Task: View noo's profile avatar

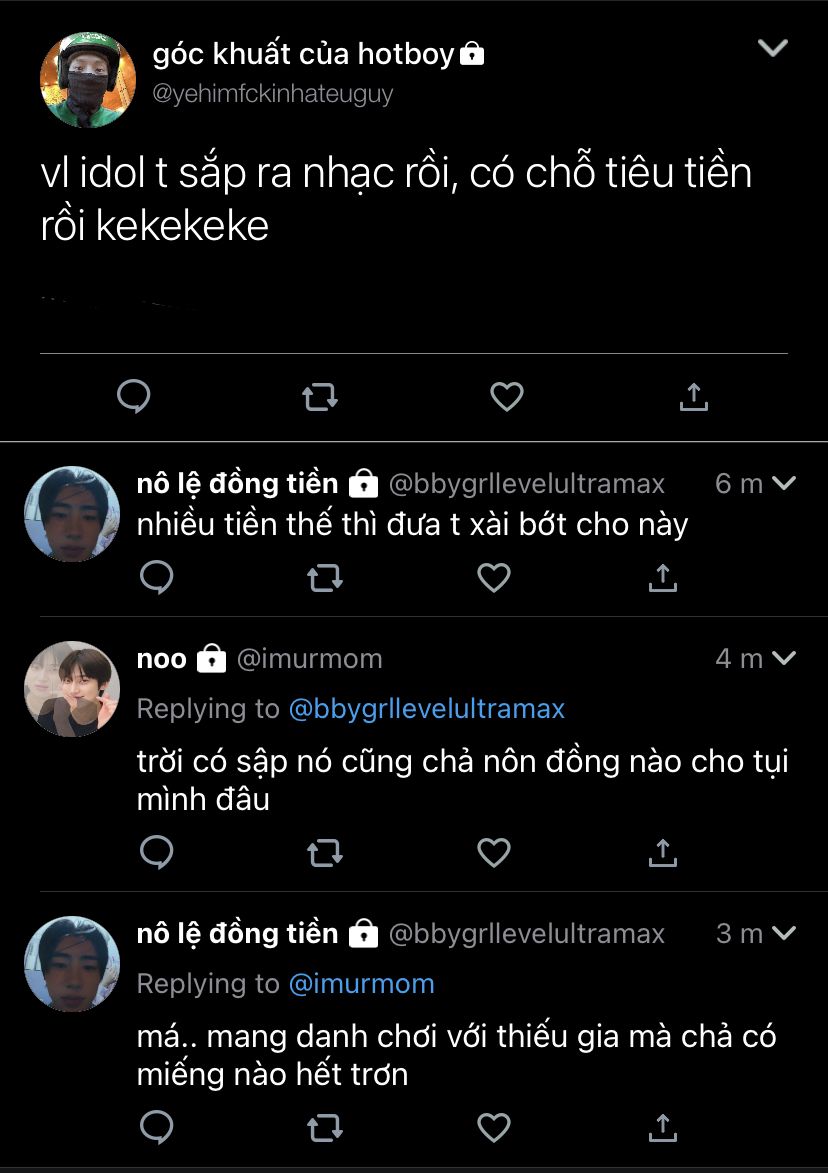Action: 72,689
